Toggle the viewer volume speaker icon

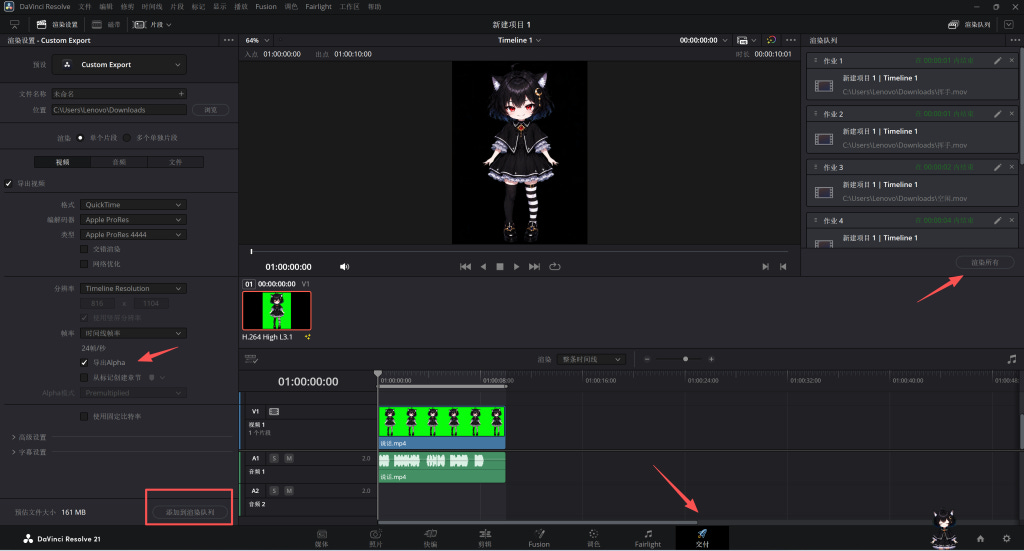click(x=344, y=266)
